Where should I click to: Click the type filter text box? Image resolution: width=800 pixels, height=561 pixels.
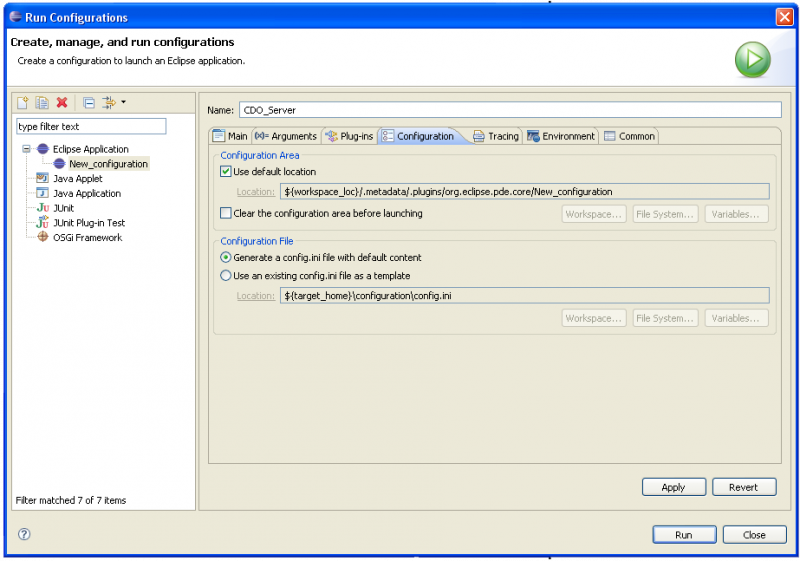click(91, 126)
